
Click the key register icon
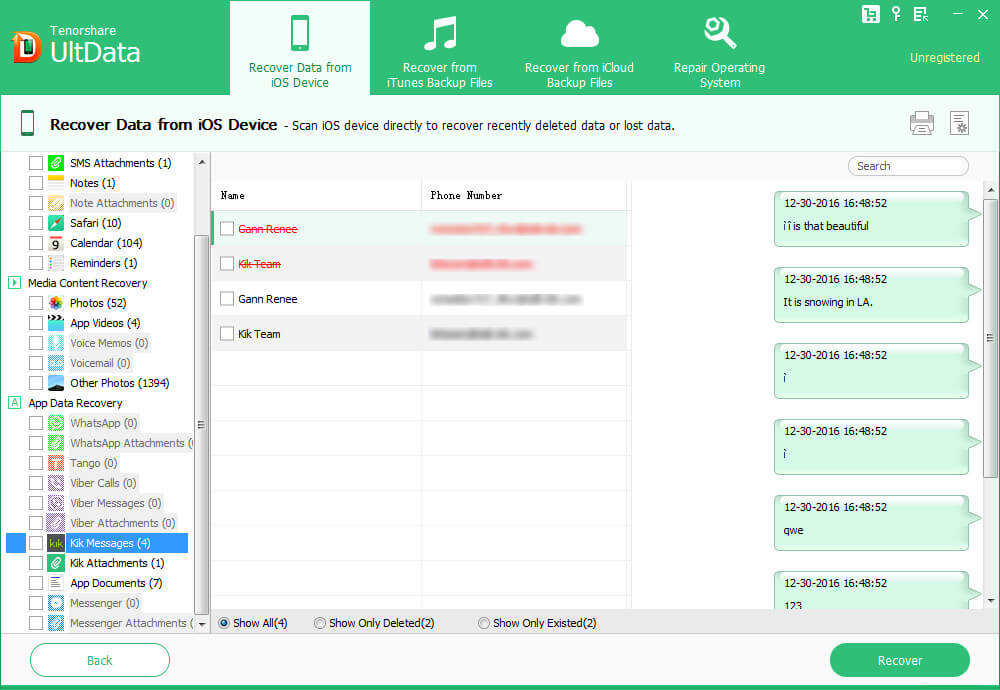(896, 14)
